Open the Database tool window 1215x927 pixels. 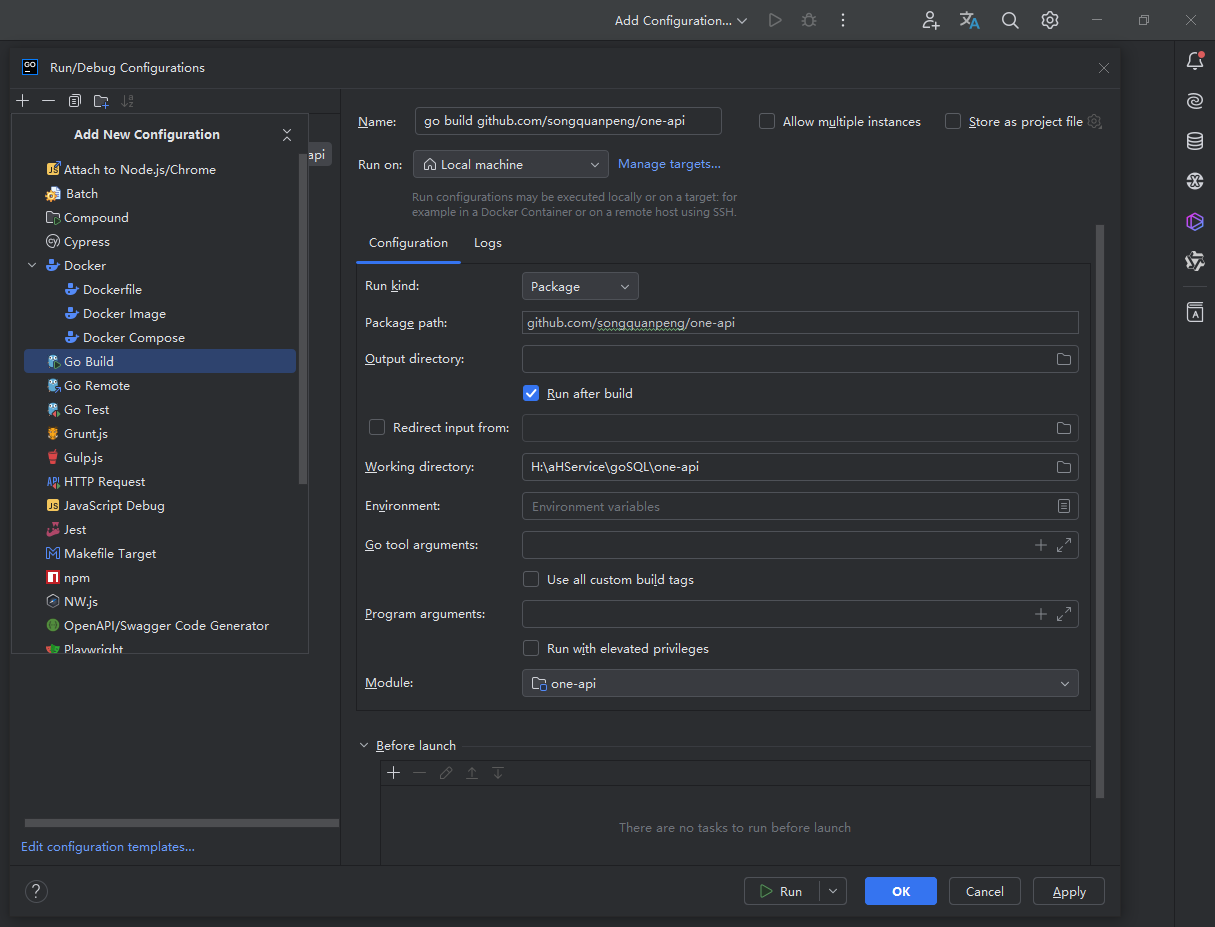[x=1194, y=141]
